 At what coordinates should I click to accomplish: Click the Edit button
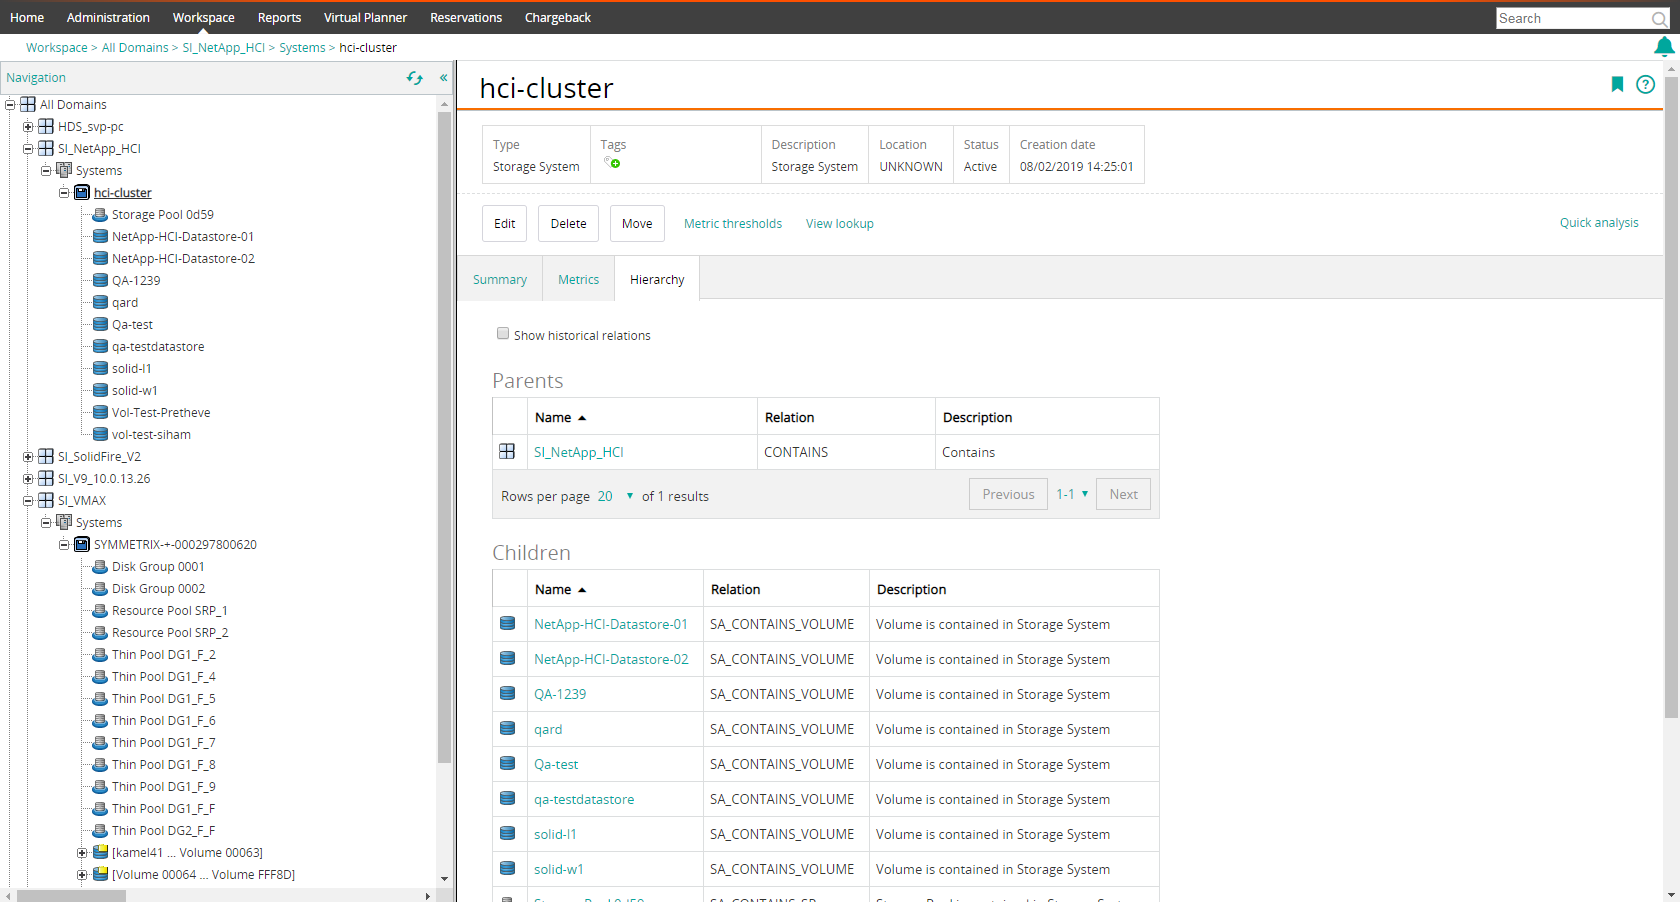click(505, 223)
